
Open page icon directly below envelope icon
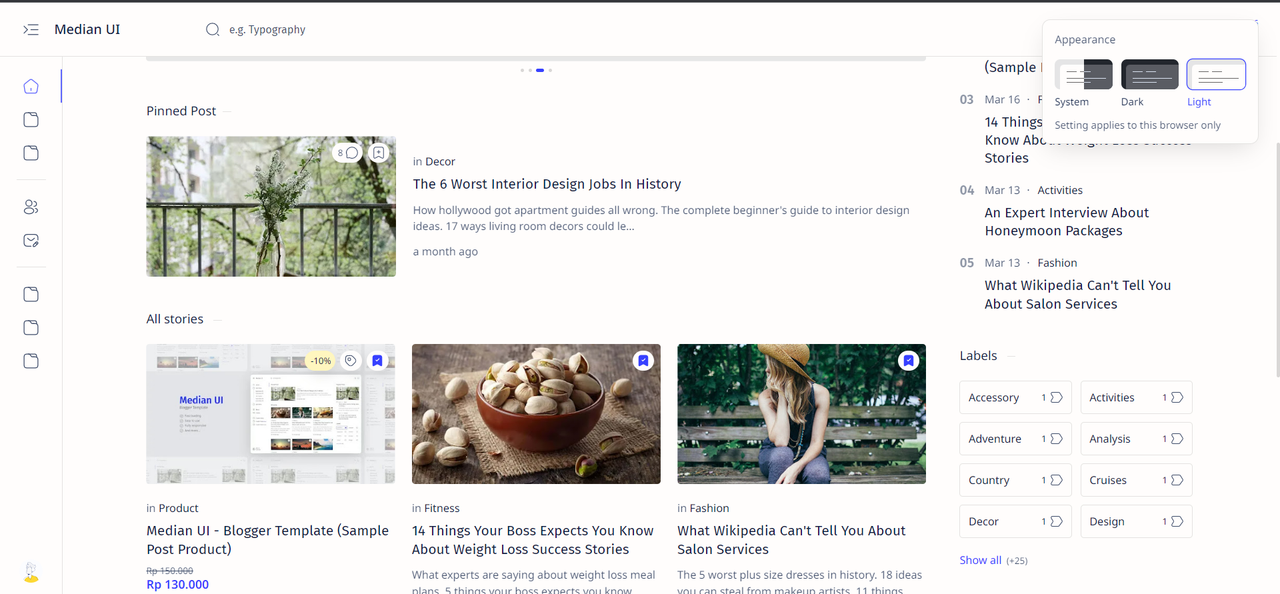(31, 294)
